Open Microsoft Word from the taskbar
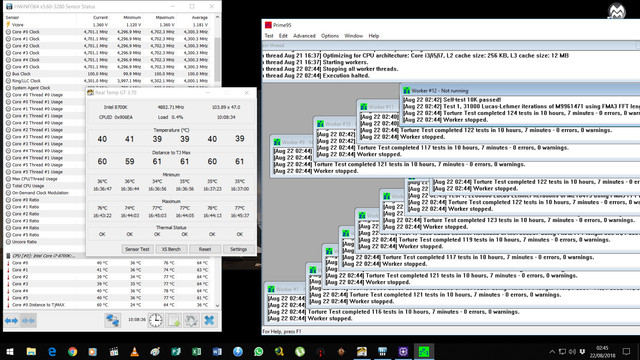 tap(217, 351)
